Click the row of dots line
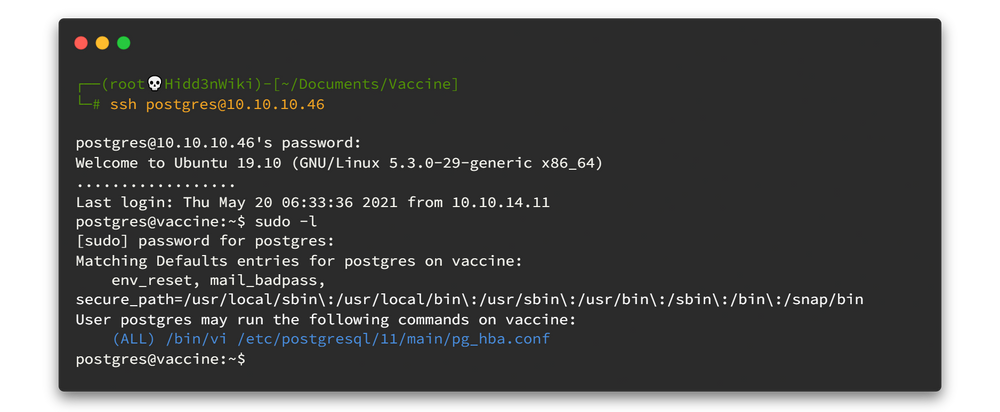 coord(155,182)
